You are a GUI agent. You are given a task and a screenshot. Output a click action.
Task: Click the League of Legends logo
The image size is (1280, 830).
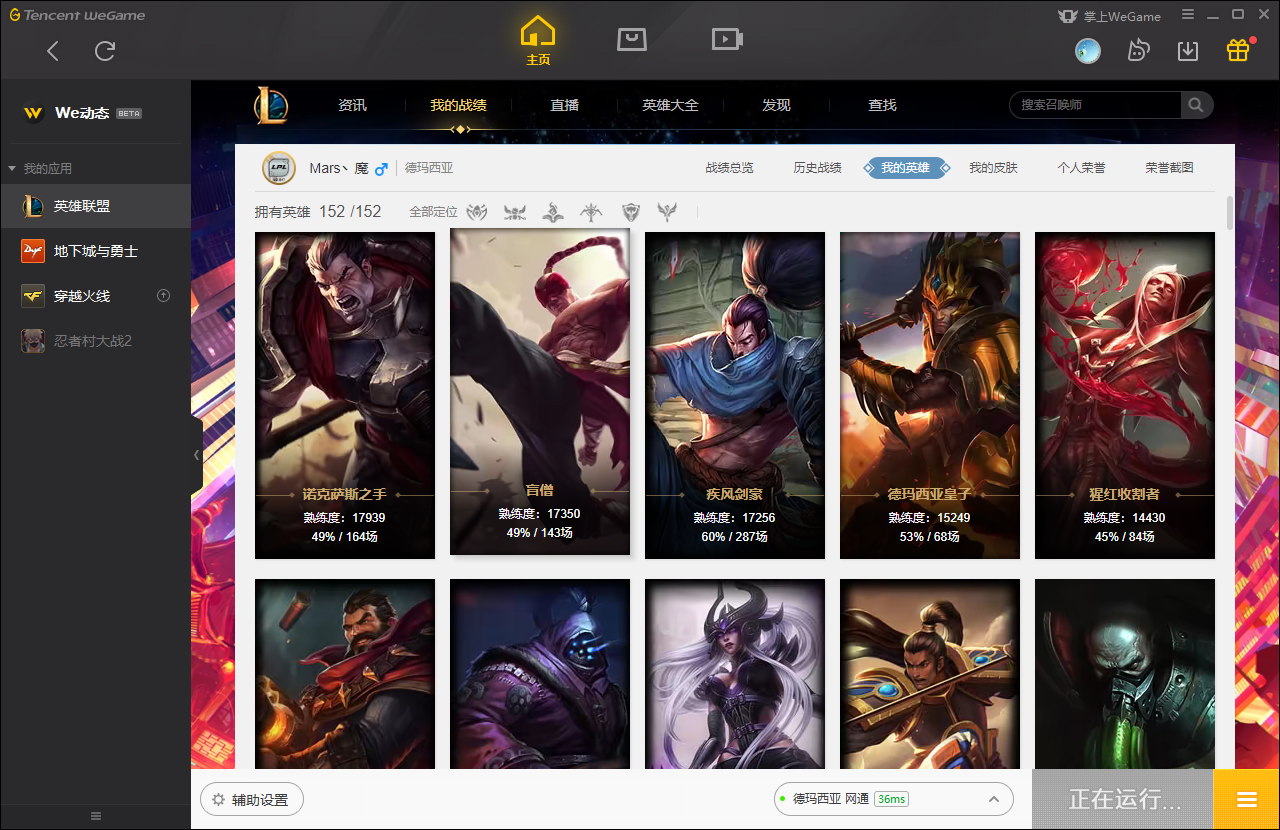270,105
